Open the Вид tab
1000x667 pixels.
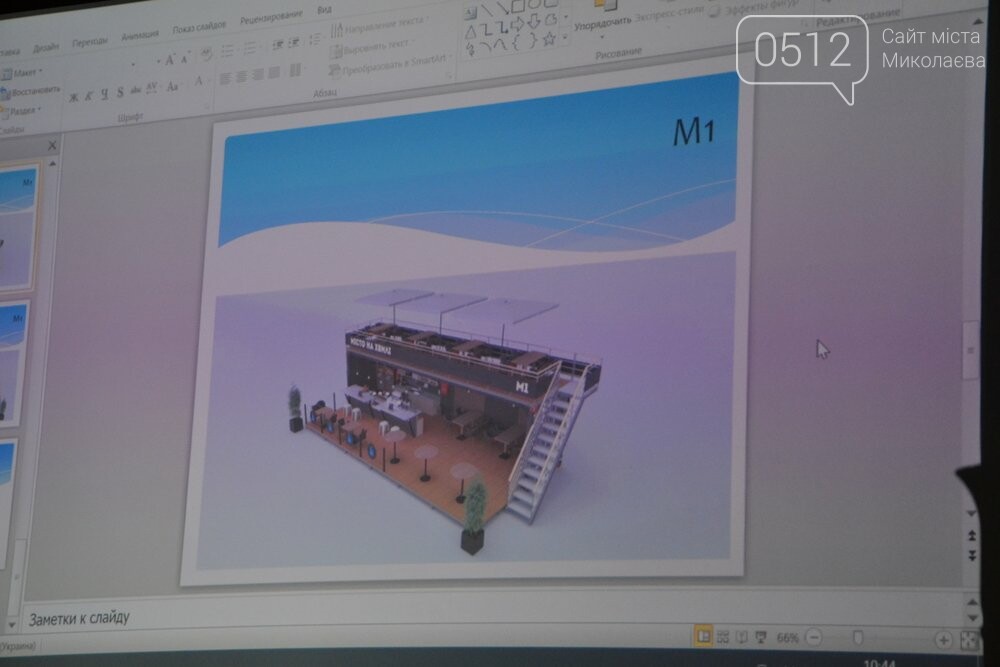pyautogui.click(x=324, y=10)
